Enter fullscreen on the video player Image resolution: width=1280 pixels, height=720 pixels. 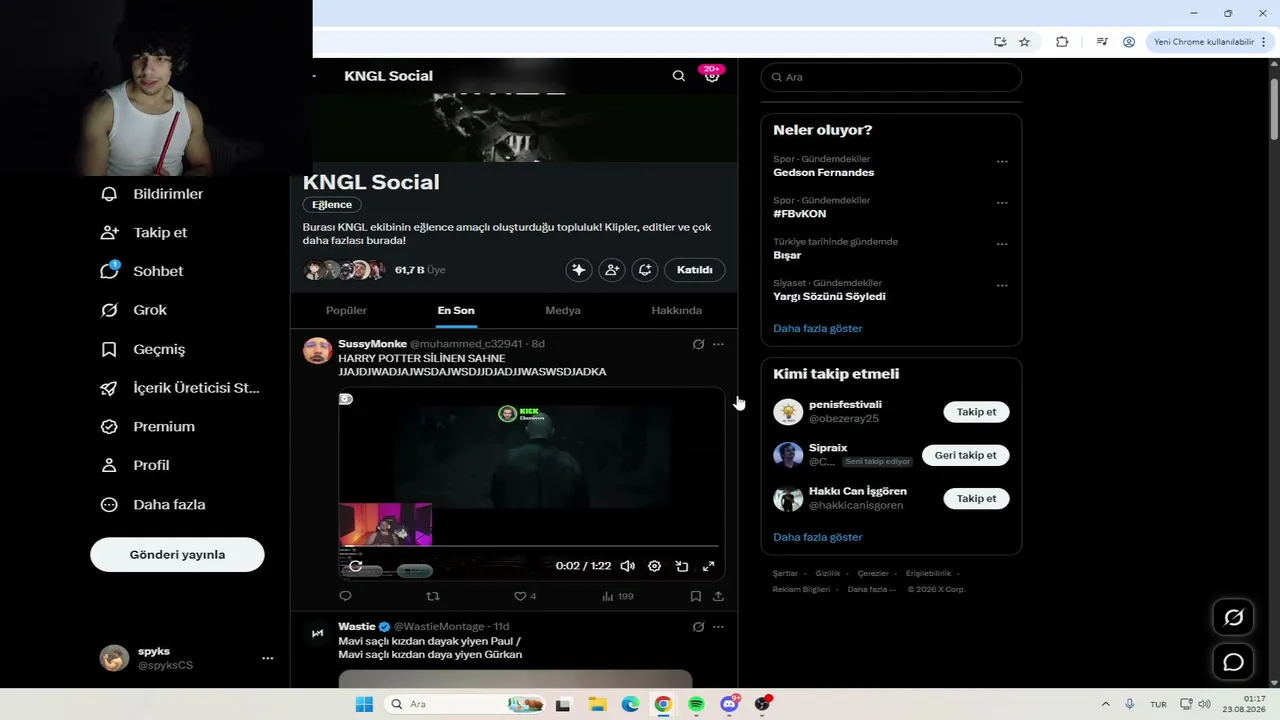pos(708,566)
